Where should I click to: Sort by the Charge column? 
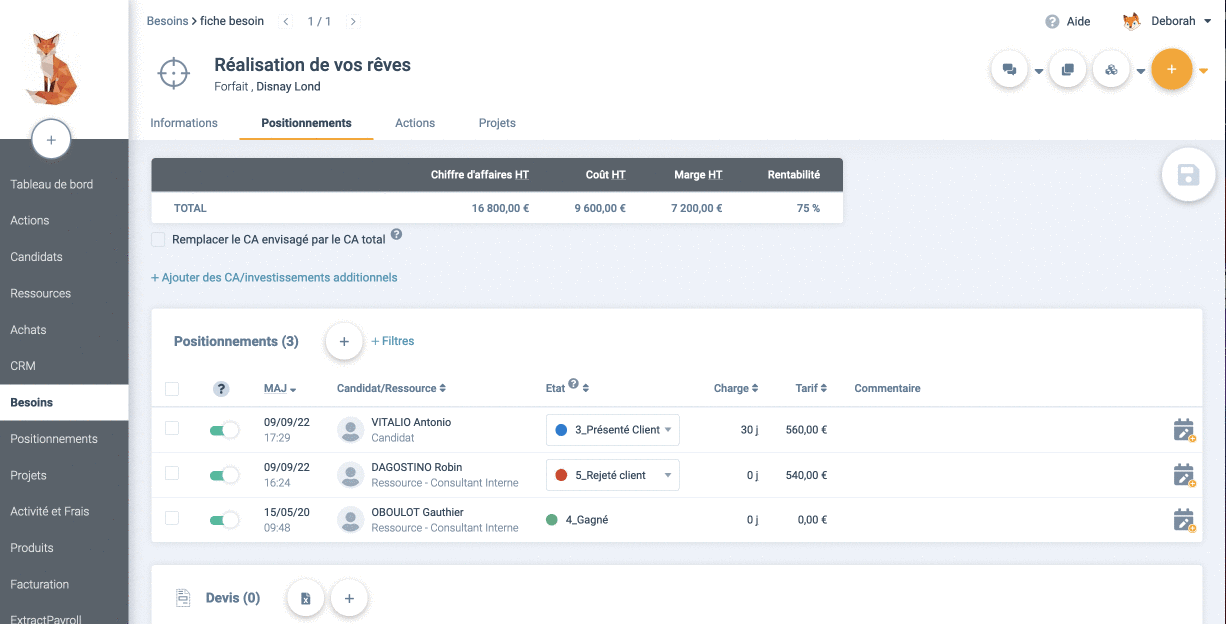736,388
